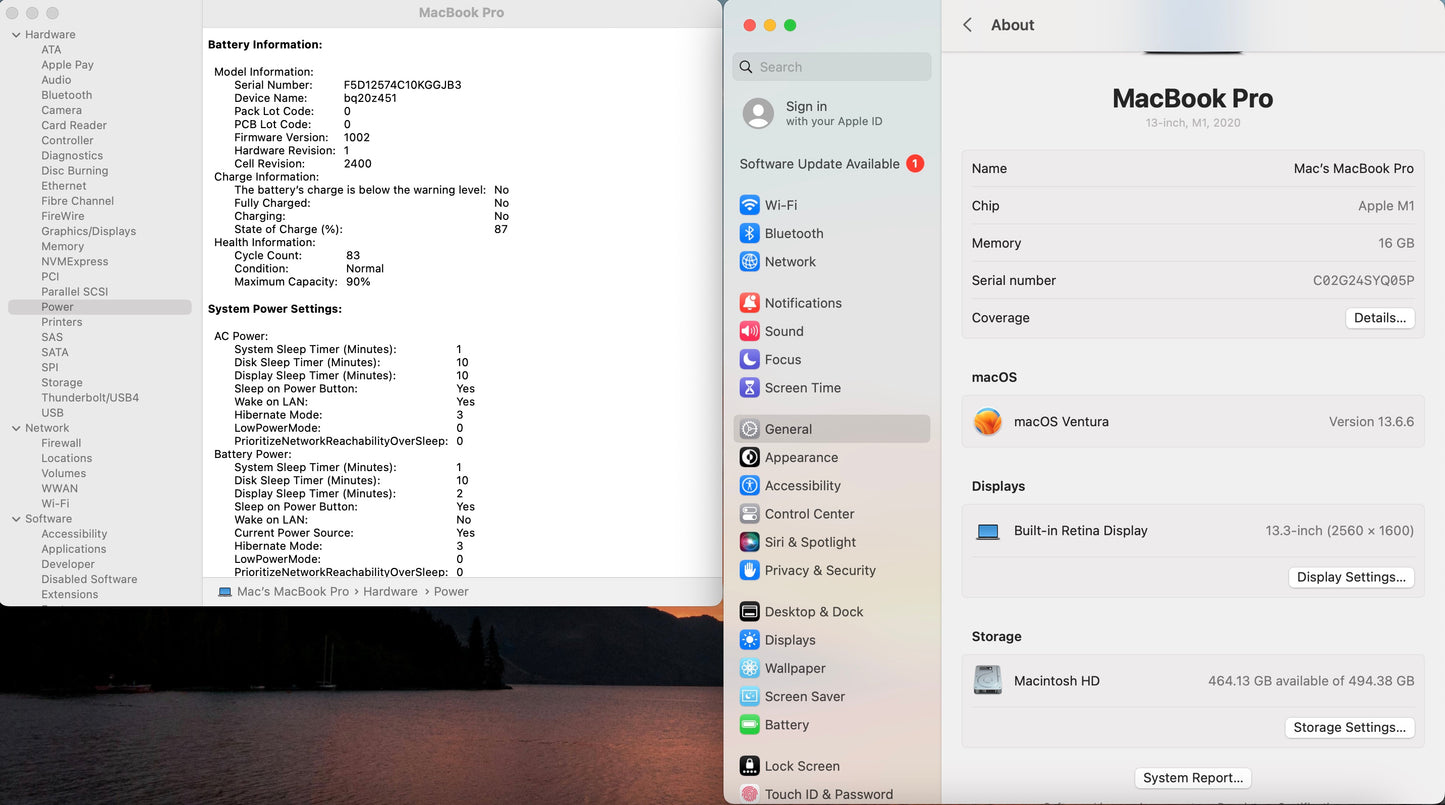The image size is (1445, 805).
Task: Click the Coverage Details button
Action: point(1379,318)
